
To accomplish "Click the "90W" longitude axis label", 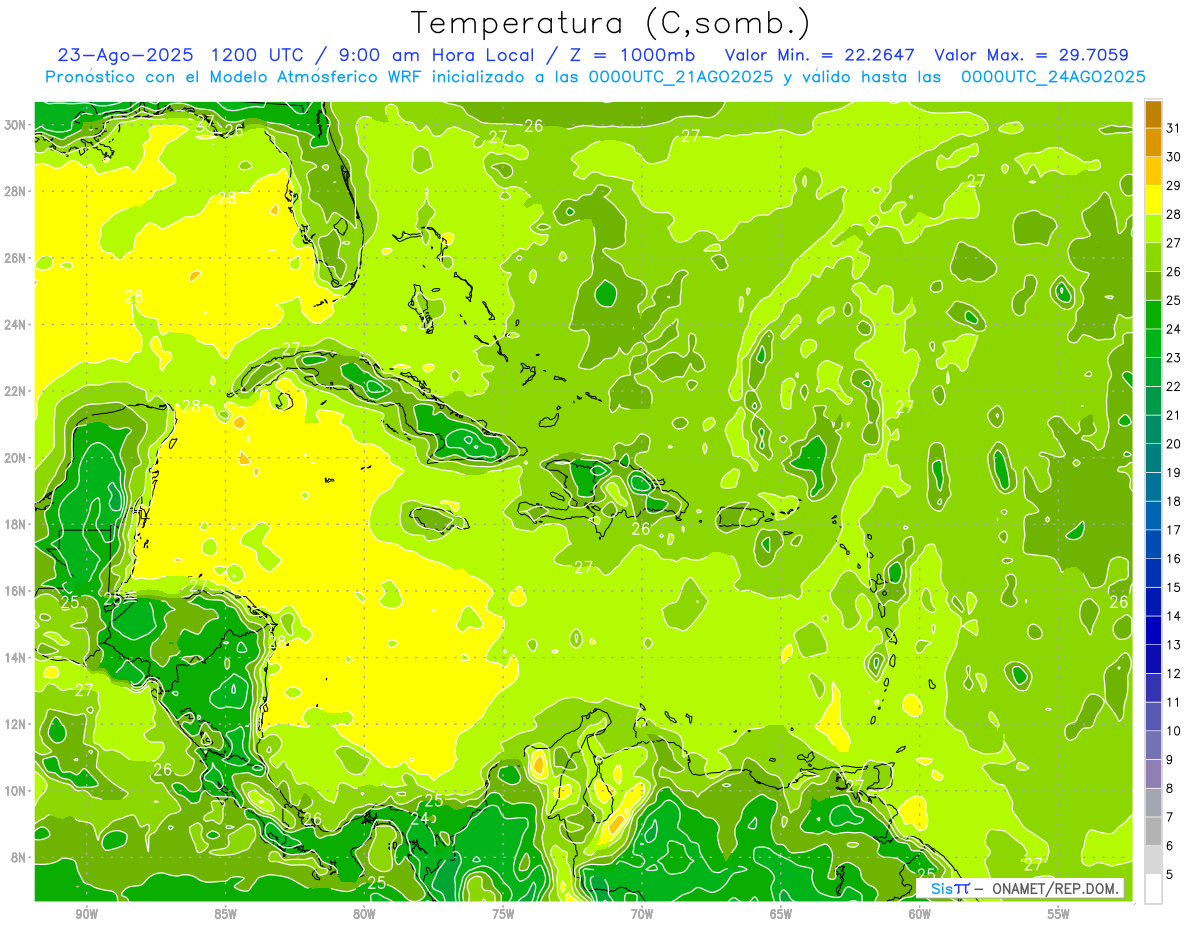I will point(86,914).
